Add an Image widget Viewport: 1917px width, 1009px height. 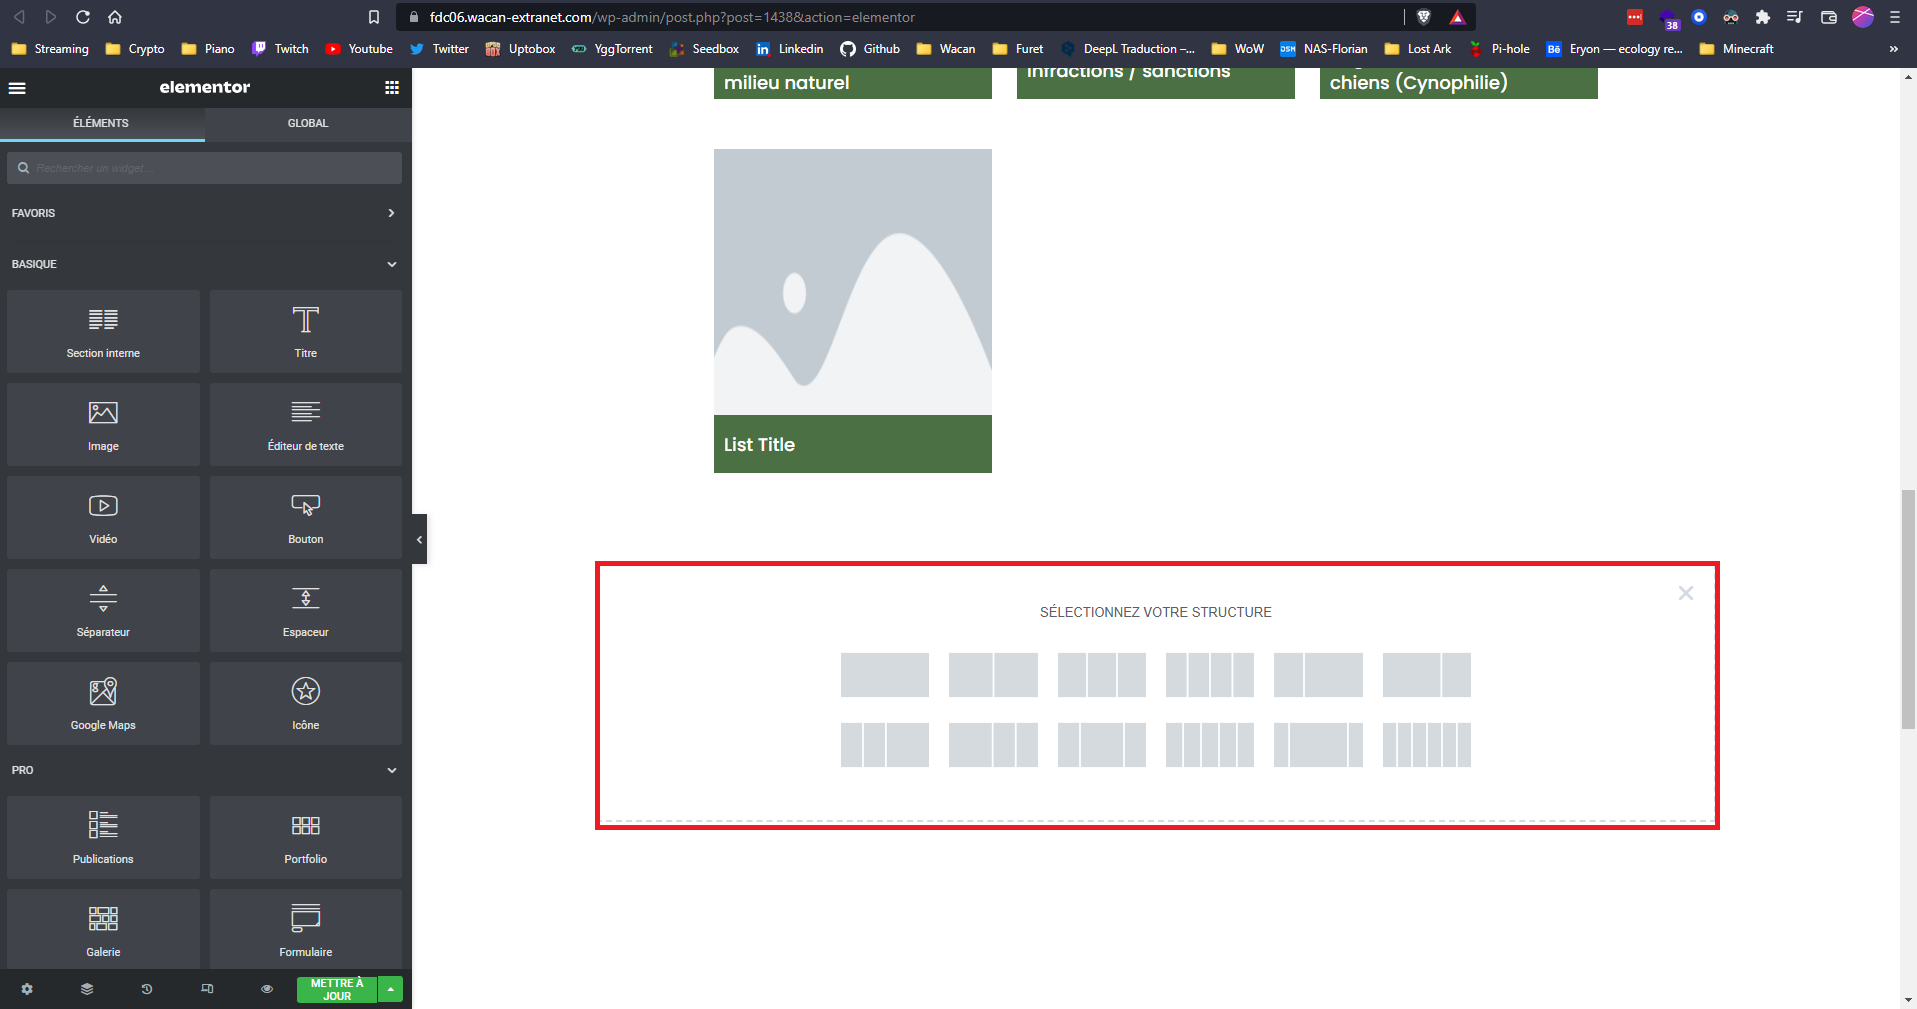point(103,424)
